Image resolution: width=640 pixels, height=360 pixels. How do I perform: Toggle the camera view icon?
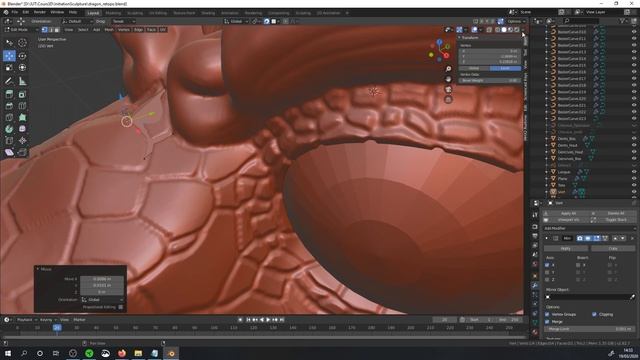point(448,89)
